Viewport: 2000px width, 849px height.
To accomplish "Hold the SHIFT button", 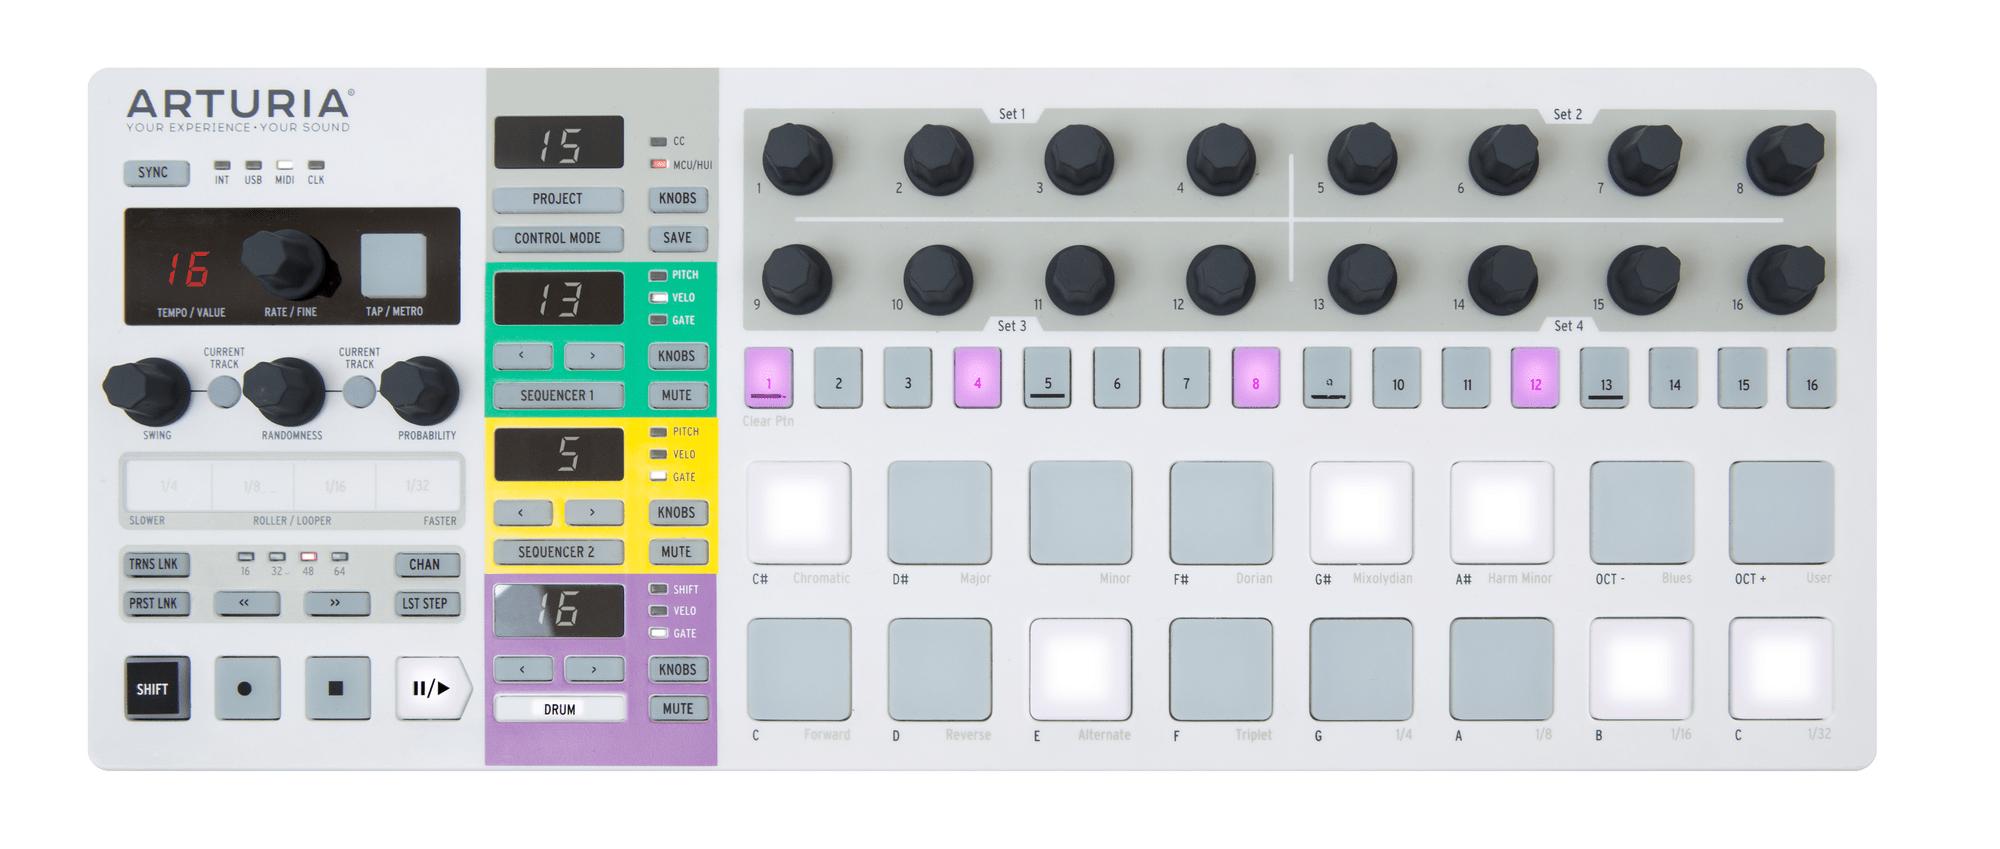I will pos(156,688).
